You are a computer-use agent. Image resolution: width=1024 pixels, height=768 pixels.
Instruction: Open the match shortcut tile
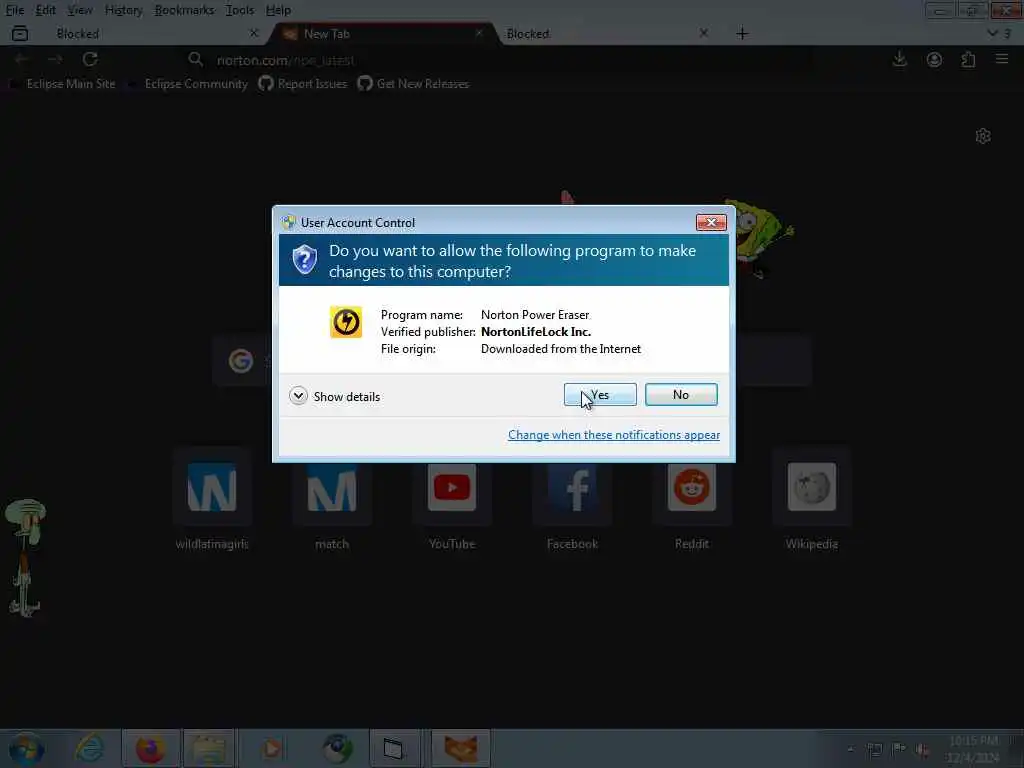point(332,500)
